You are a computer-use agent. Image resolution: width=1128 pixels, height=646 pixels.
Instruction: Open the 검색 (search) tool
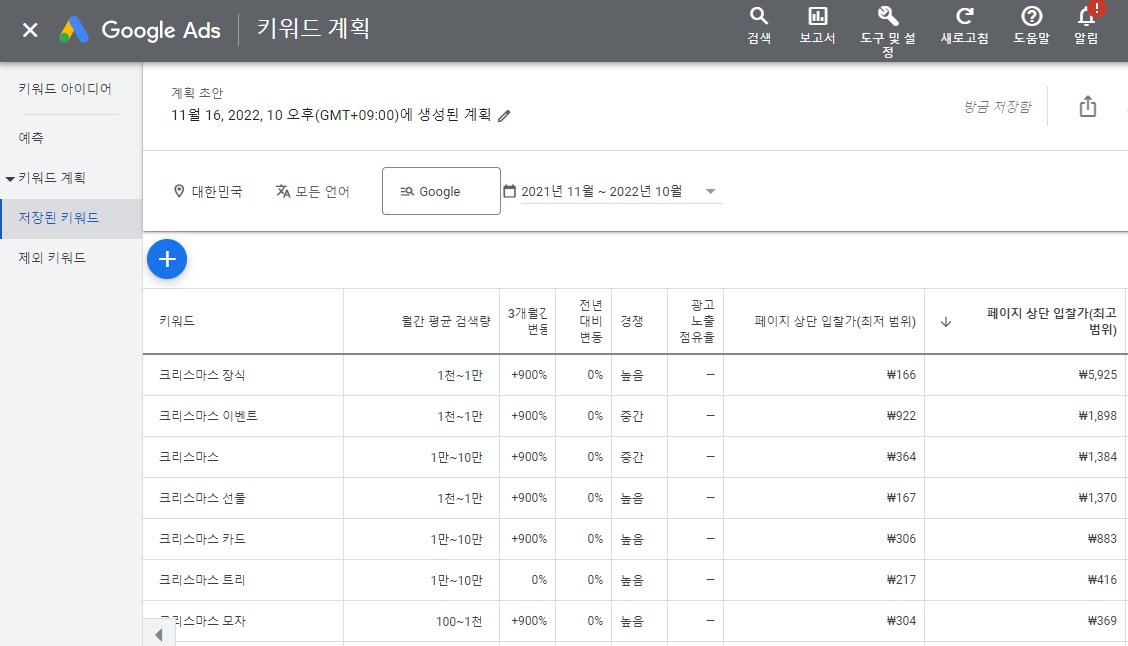(759, 22)
